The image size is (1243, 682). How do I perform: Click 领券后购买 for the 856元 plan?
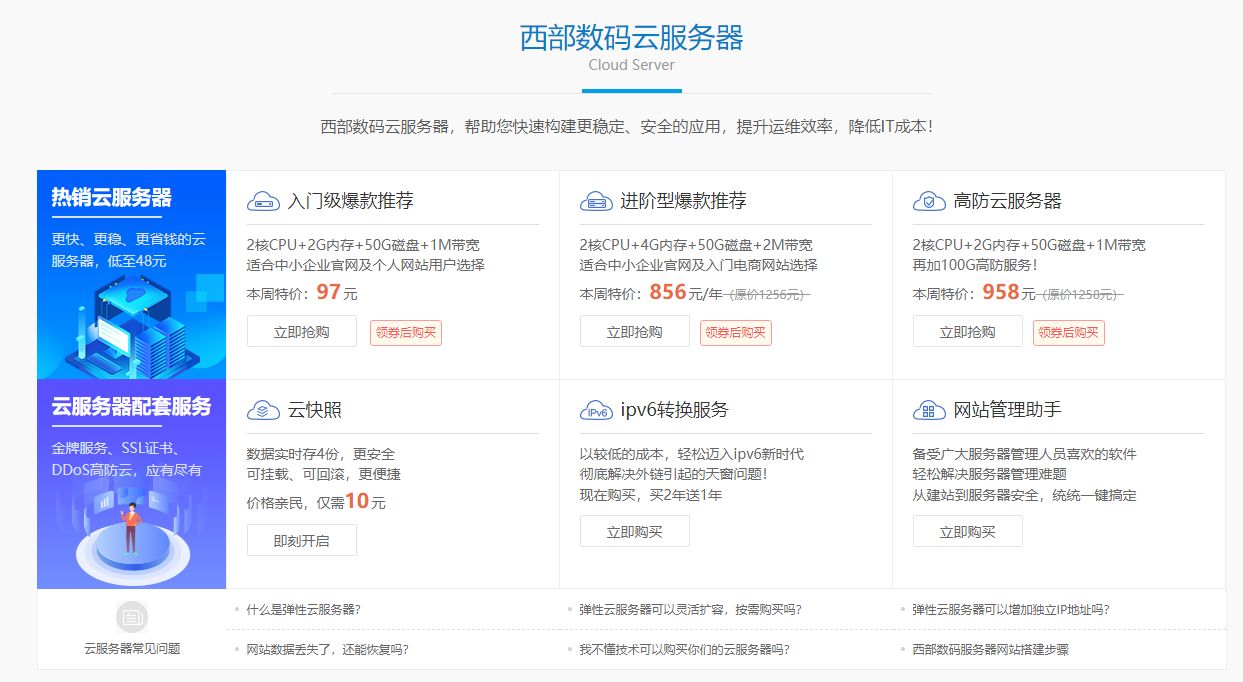[736, 333]
